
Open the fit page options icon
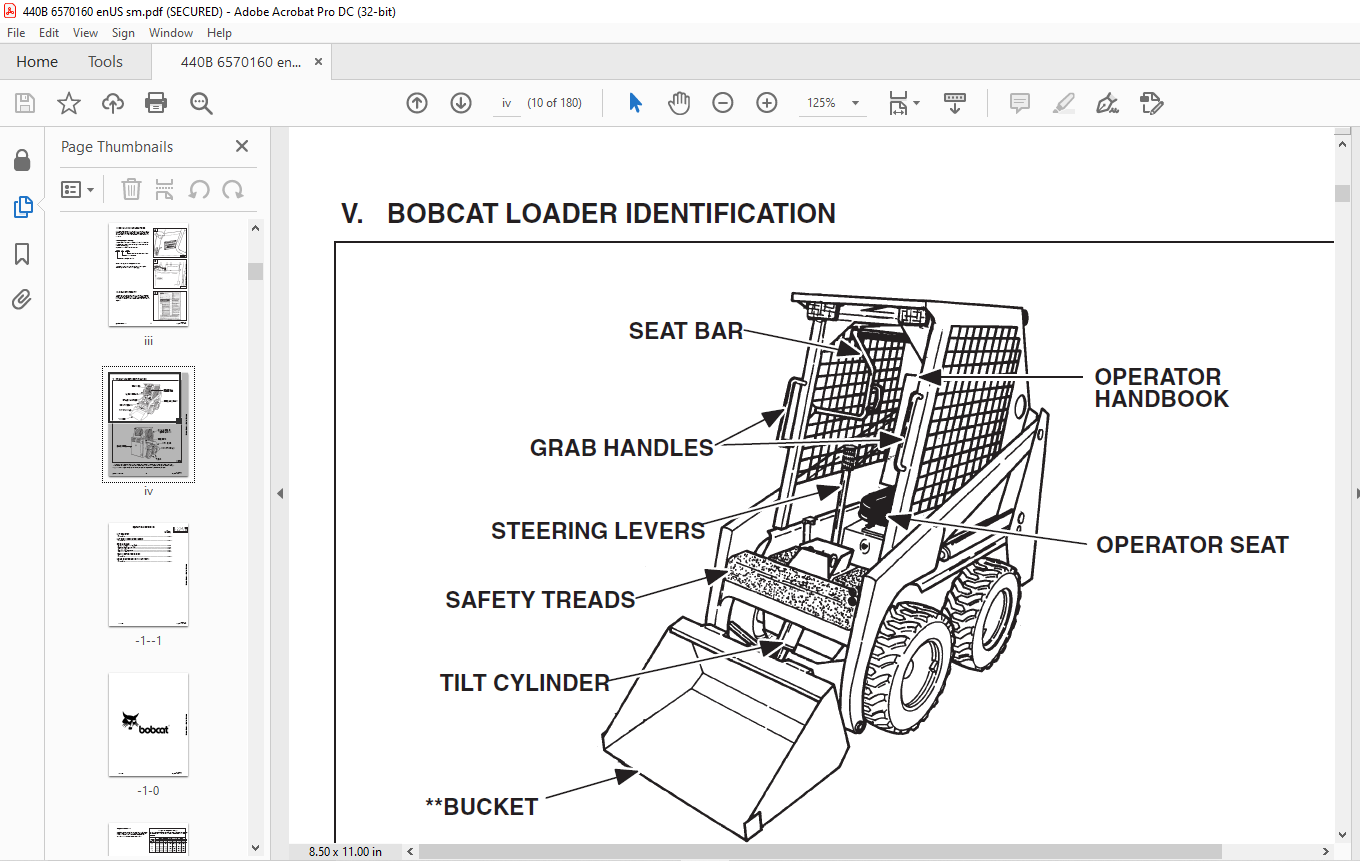click(x=898, y=103)
